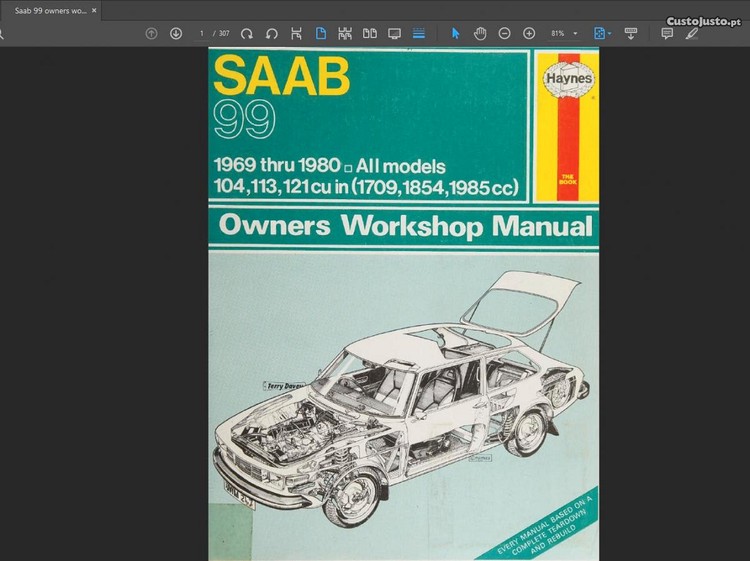750x561 pixels.
Task: Go to the previous page with the up arrow
Action: click(151, 33)
